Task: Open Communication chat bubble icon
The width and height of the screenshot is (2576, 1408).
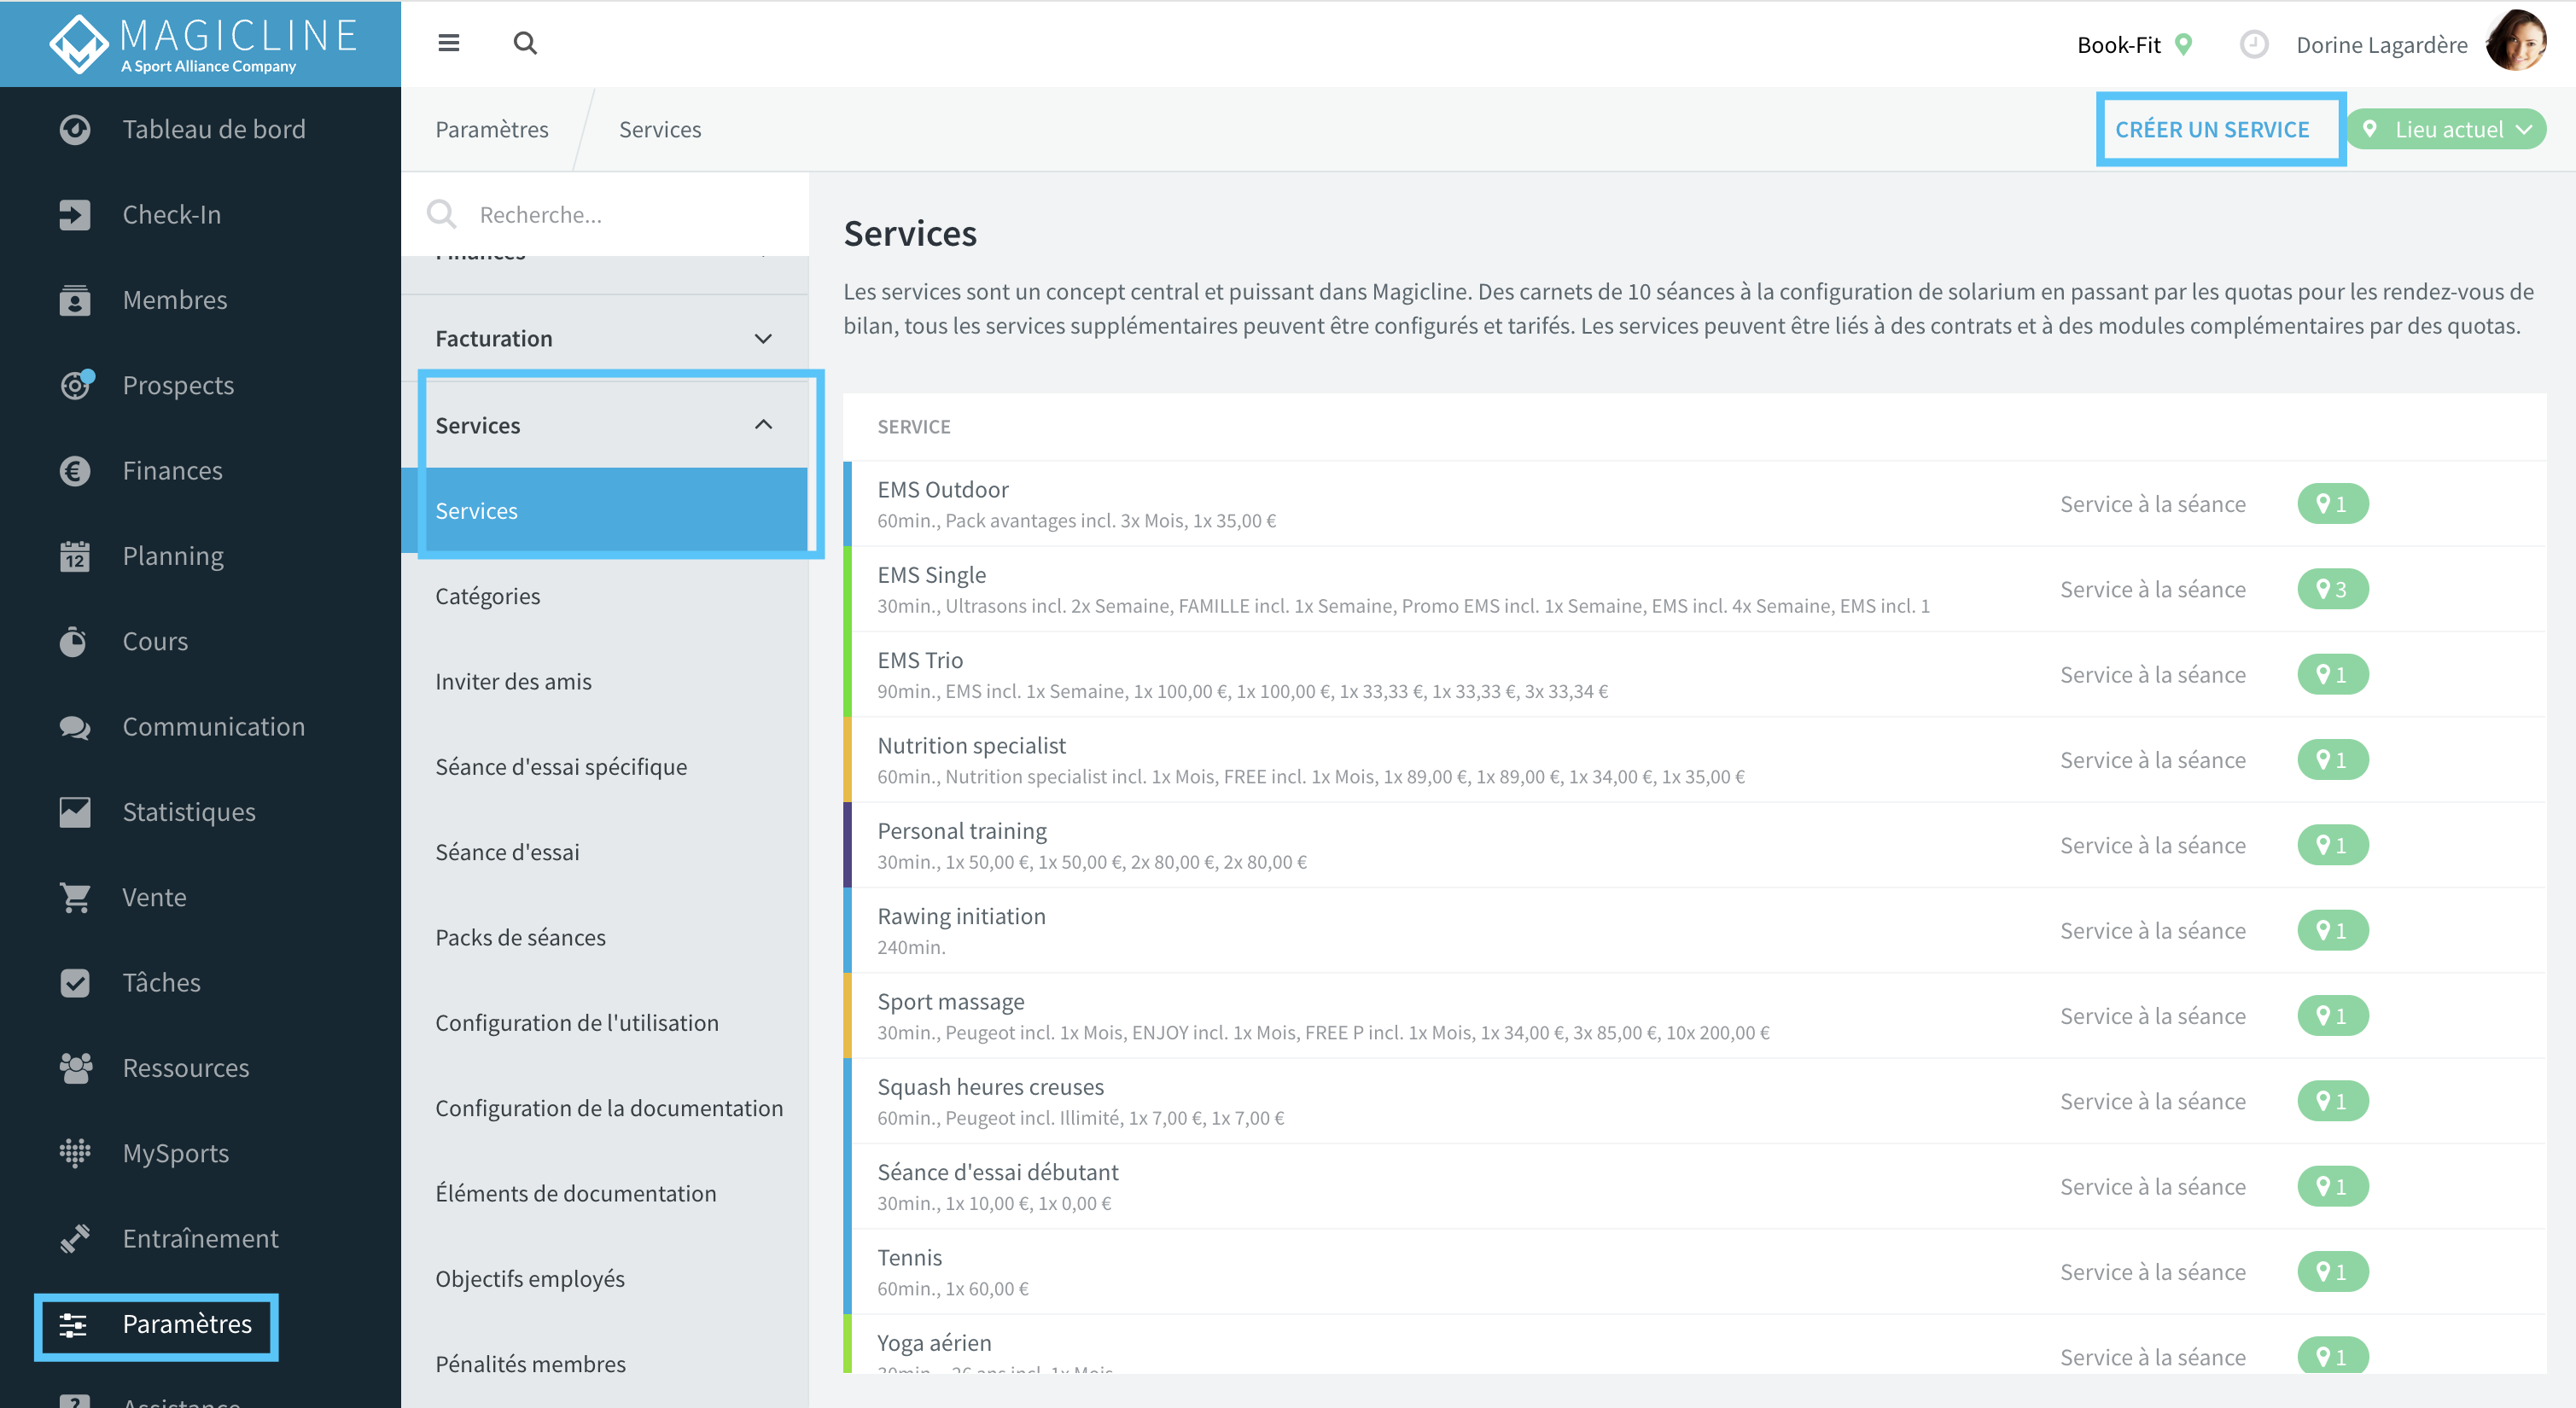Action: pyautogui.click(x=75, y=727)
